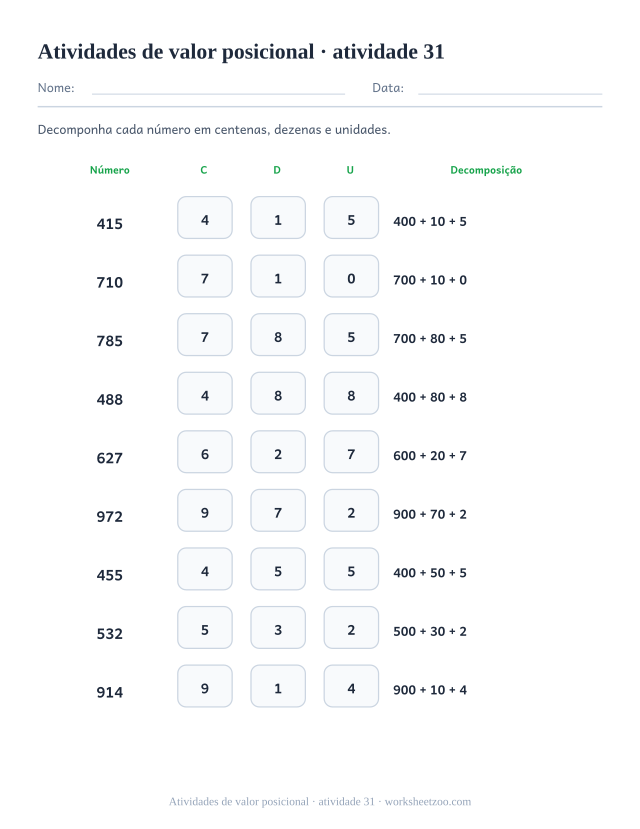Click the decomposition 600 + 20 + 7

pyautogui.click(x=430, y=456)
